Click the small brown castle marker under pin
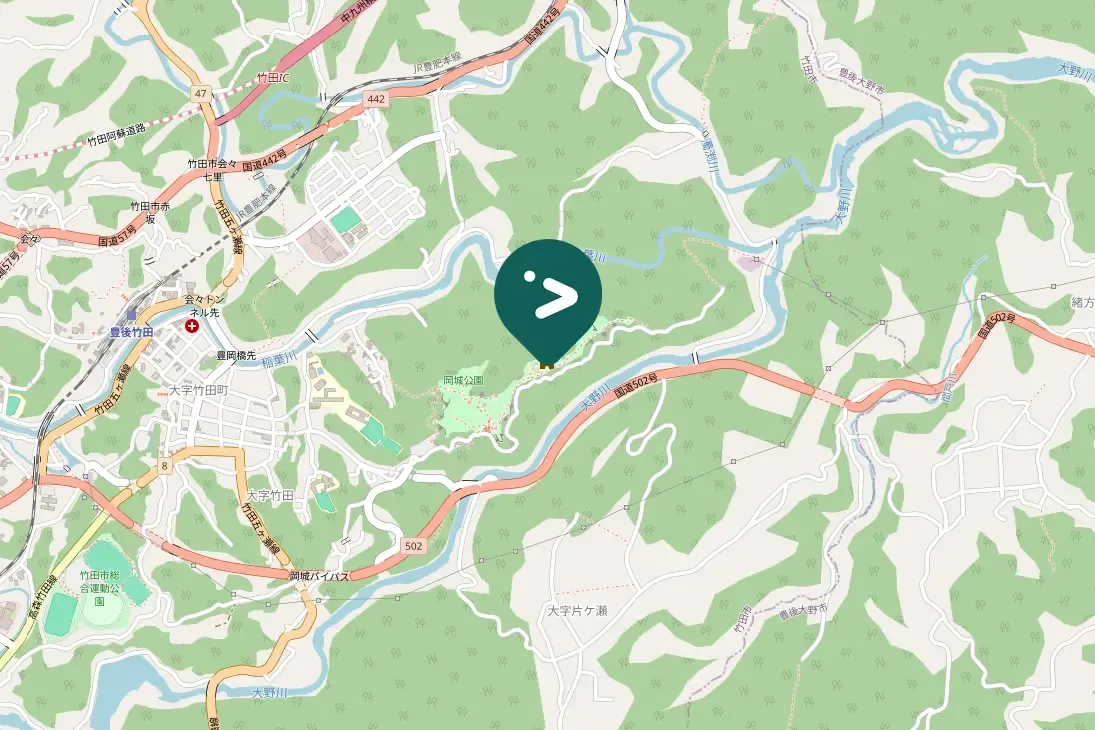Screen dimensions: 1095x730 click(x=548, y=363)
